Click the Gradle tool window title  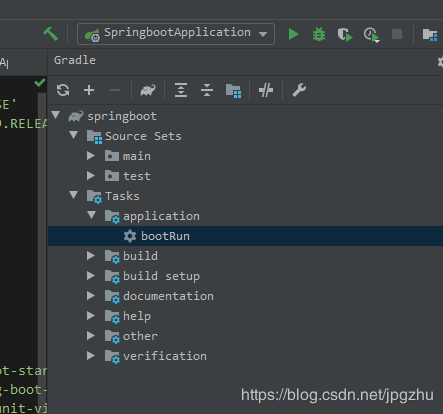point(75,60)
